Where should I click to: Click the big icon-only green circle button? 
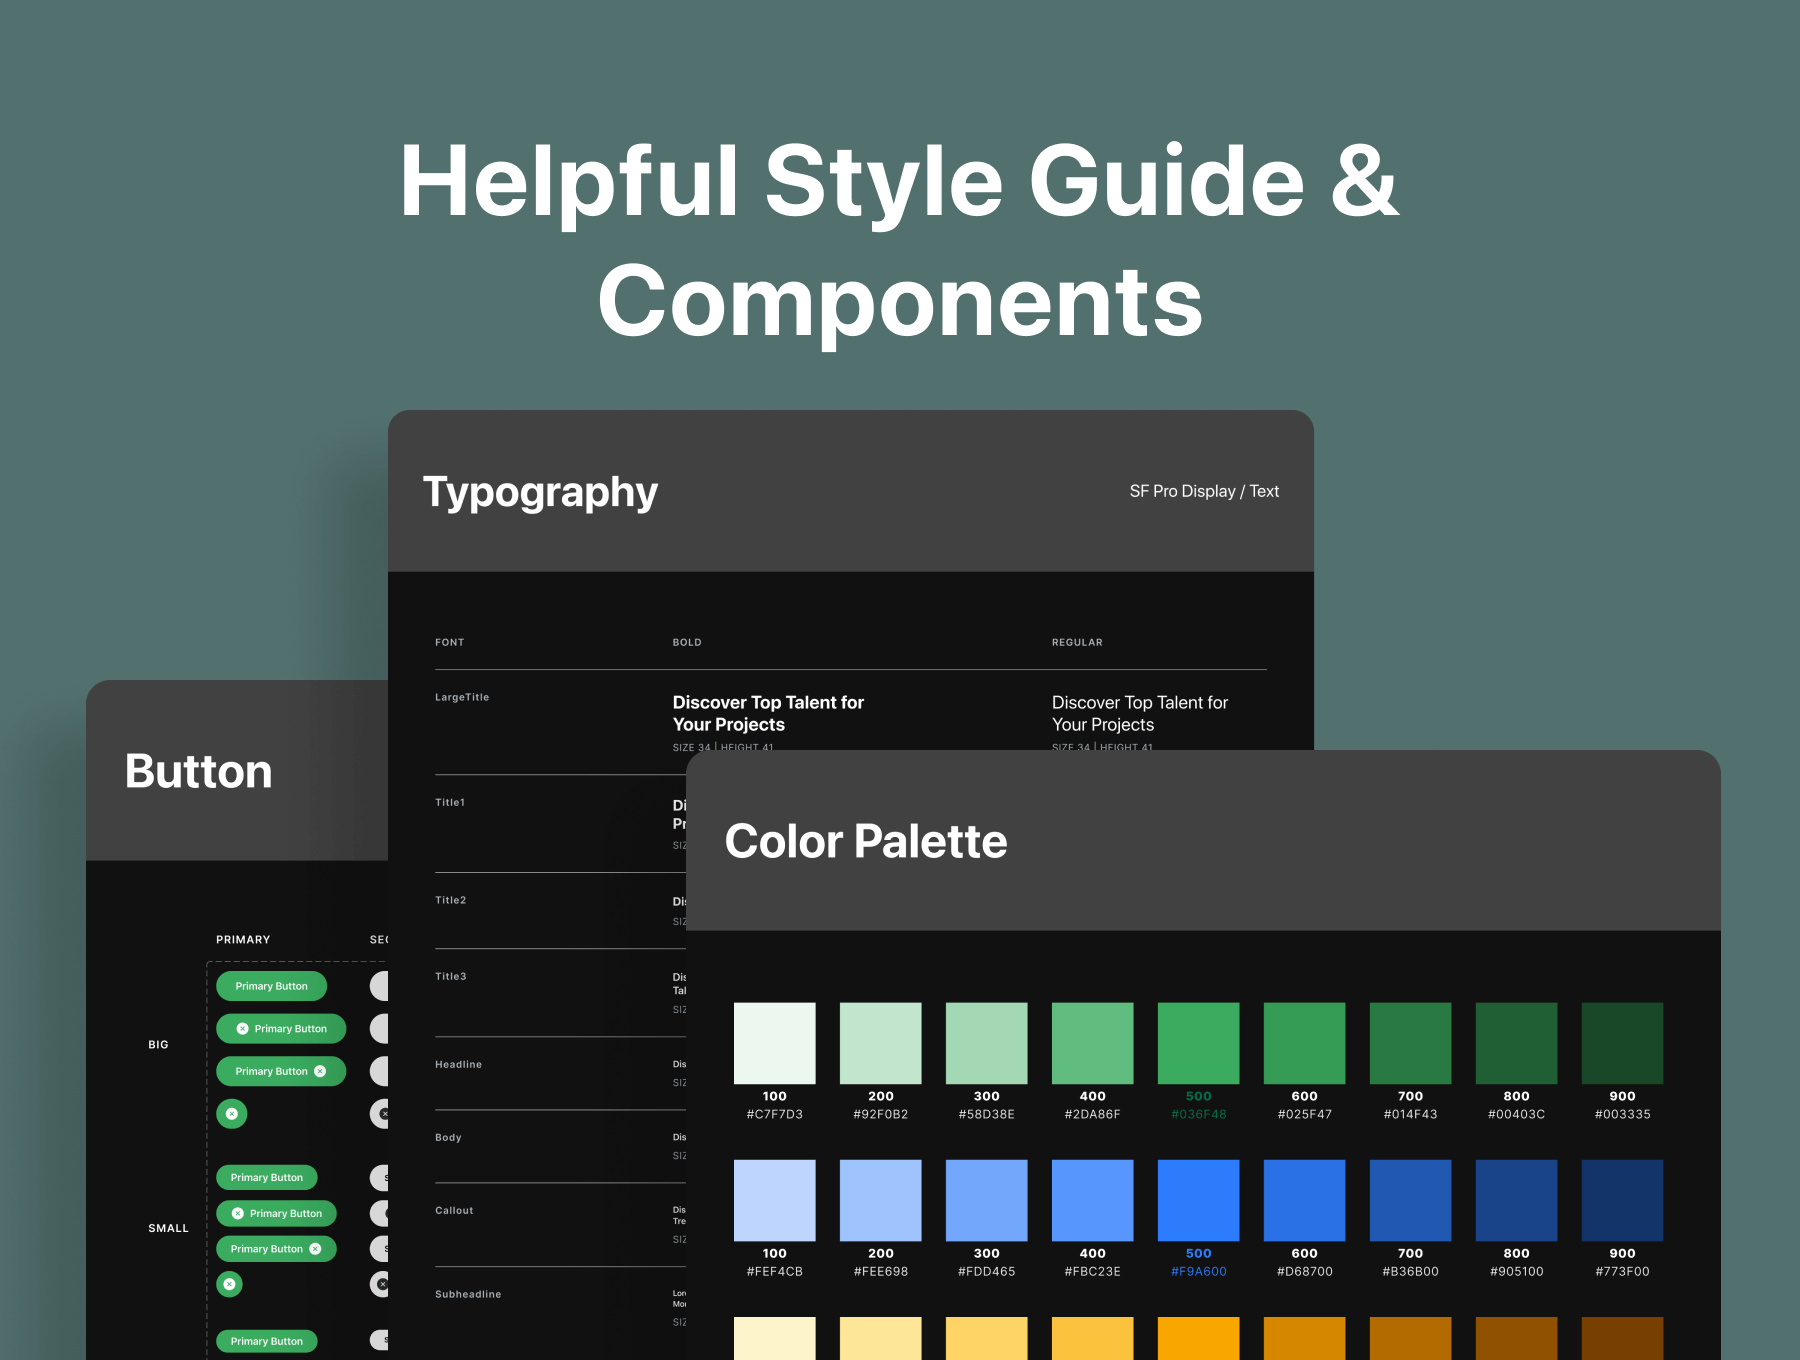232,1113
